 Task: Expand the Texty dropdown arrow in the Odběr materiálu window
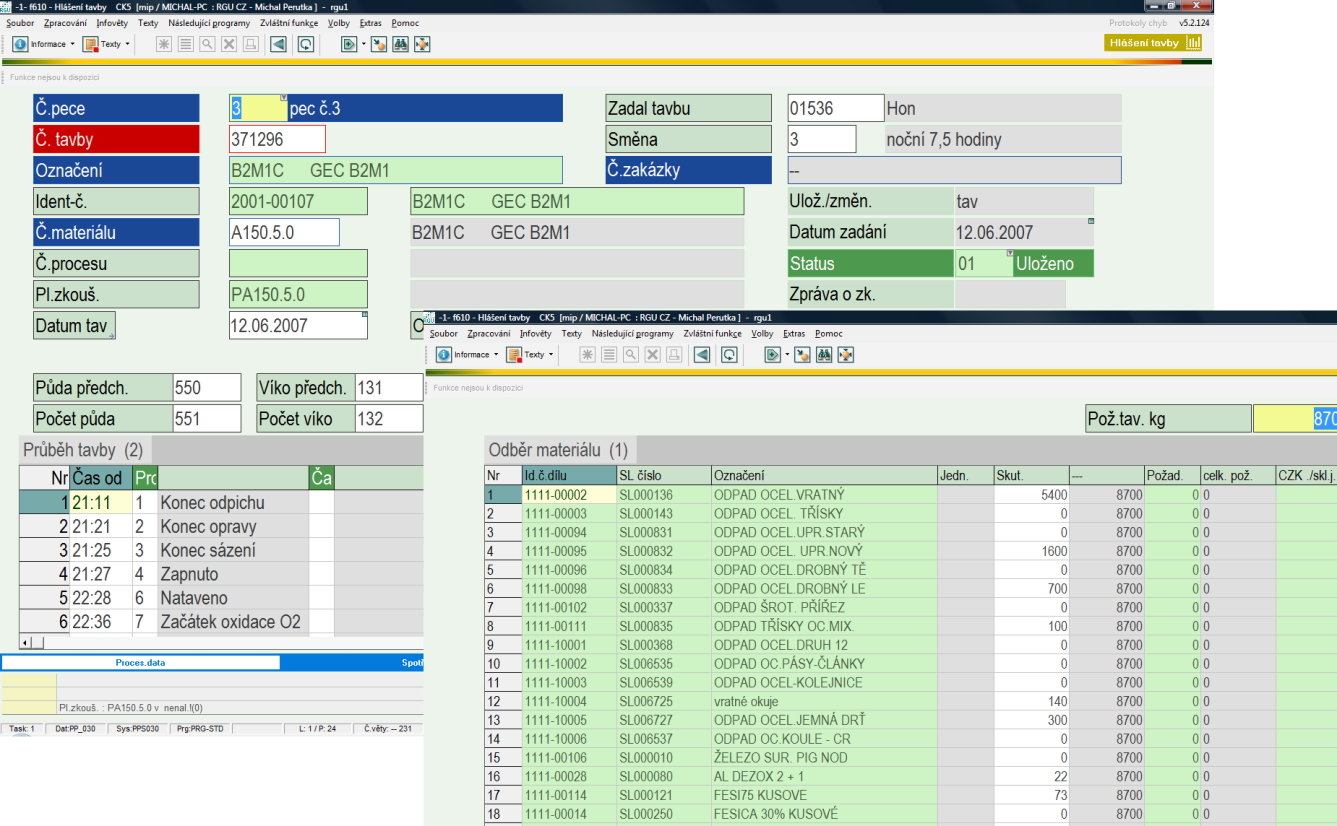click(550, 354)
